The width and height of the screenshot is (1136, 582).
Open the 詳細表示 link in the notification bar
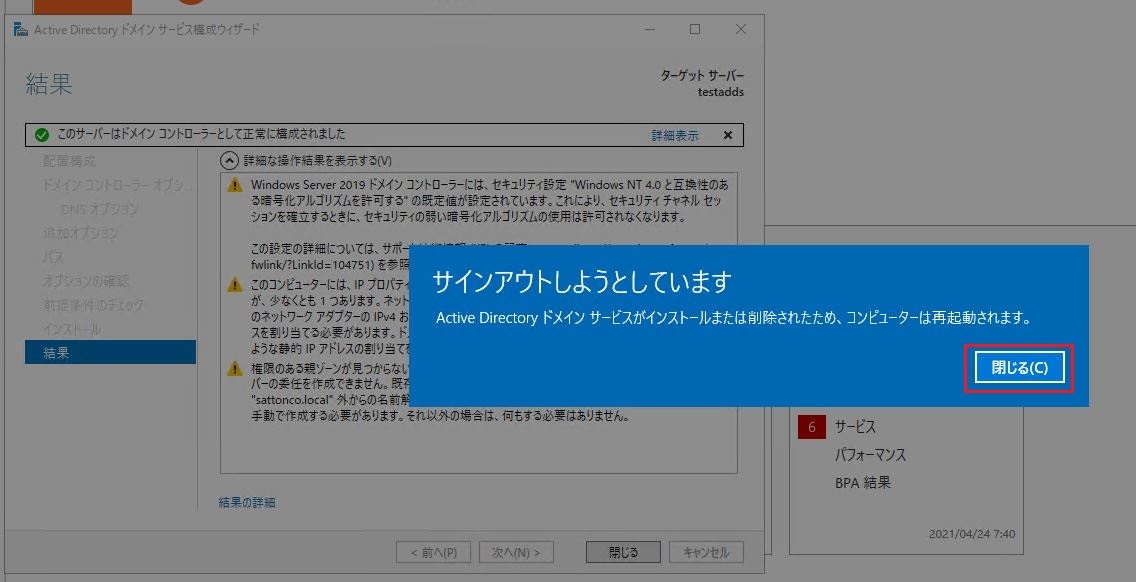(x=674, y=136)
